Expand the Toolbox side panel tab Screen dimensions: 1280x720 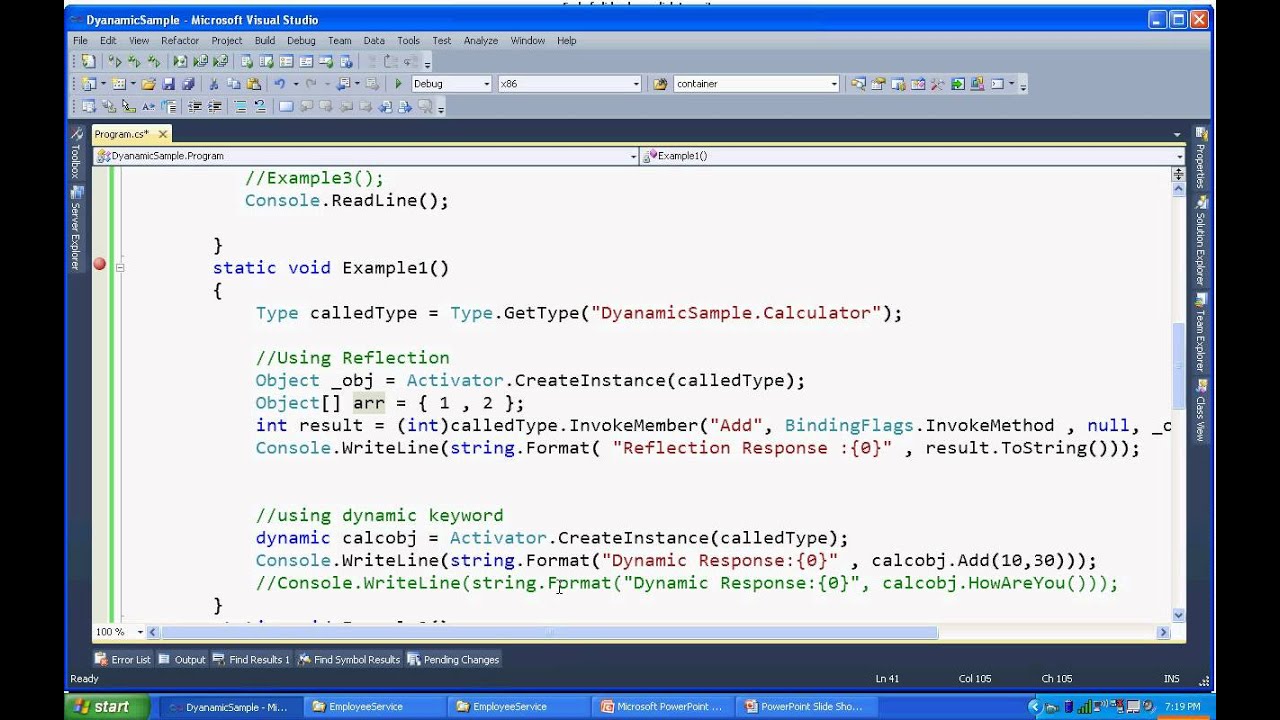point(75,154)
